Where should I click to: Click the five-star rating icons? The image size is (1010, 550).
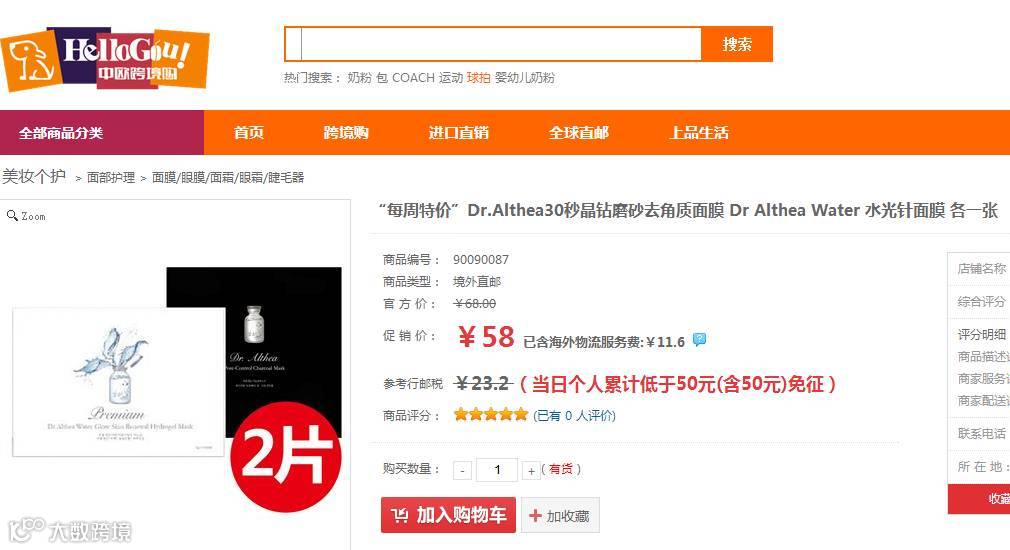(491, 414)
